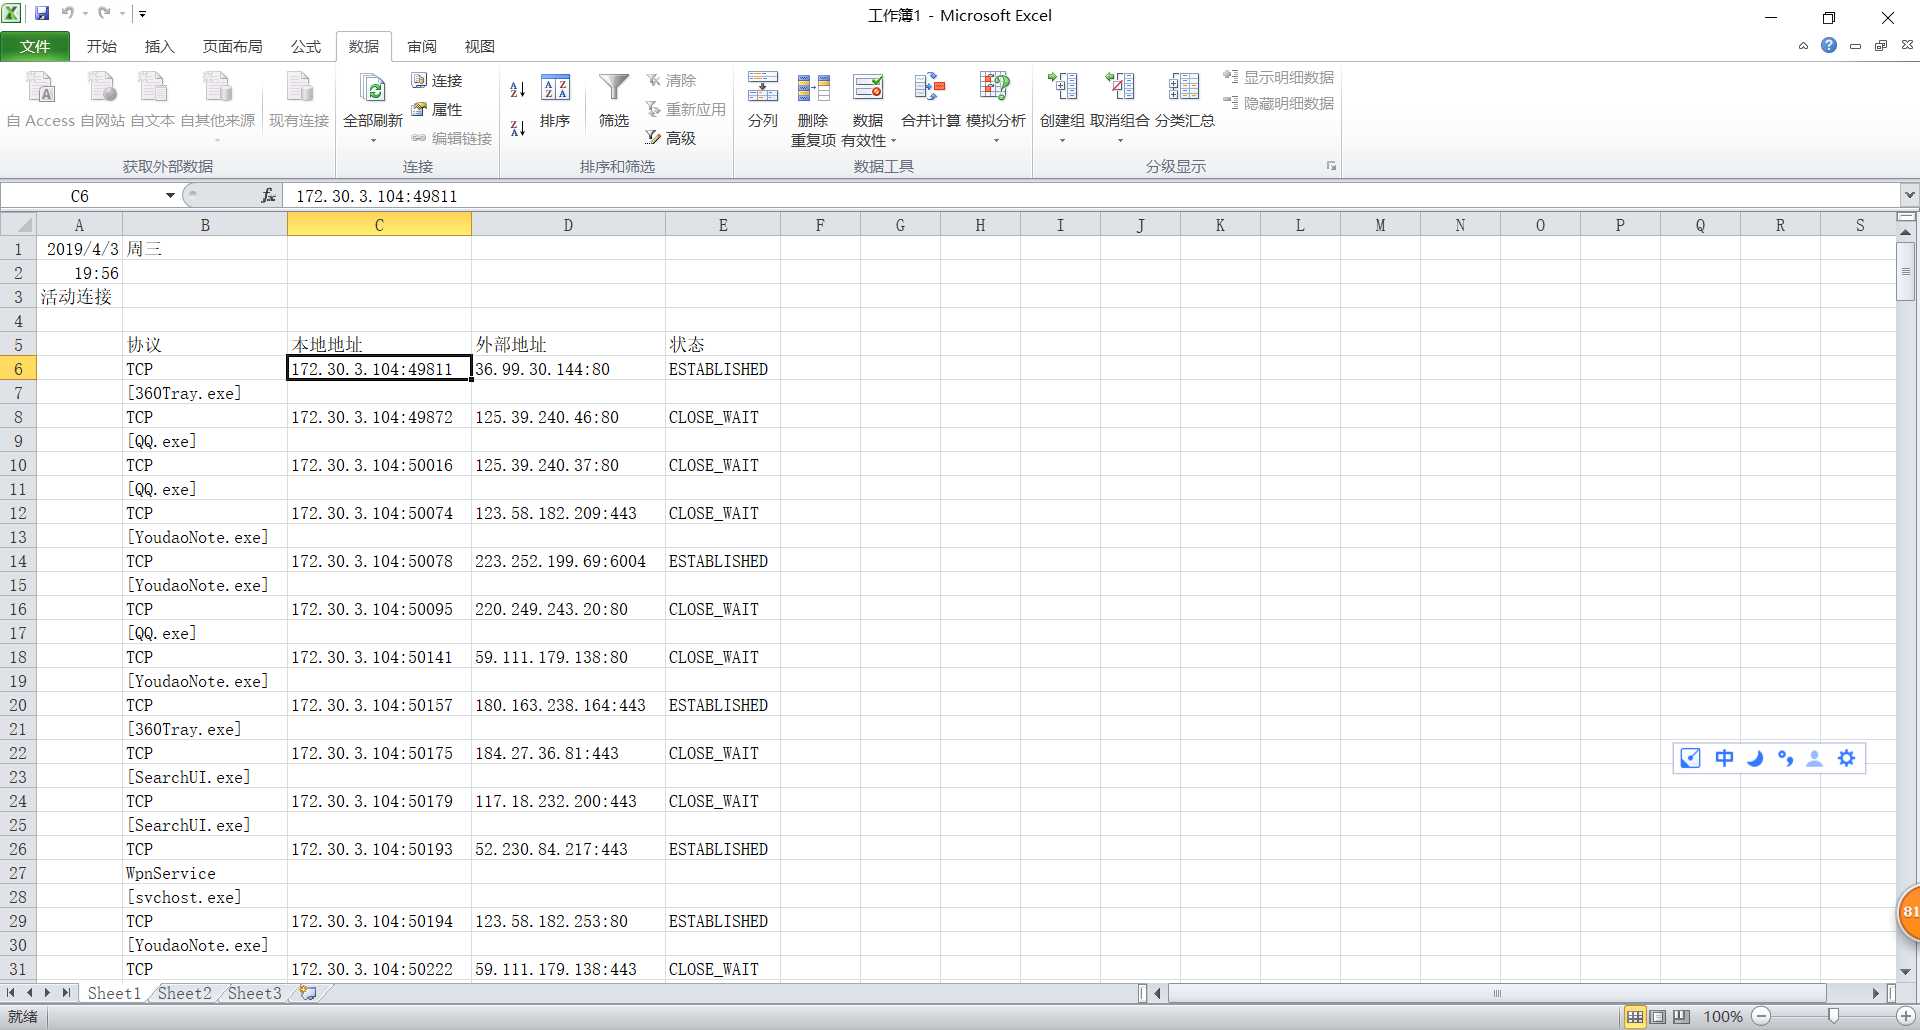This screenshot has height=1030, width=1920.
Task: Switch to Sheet2 worksheet
Action: [184, 993]
